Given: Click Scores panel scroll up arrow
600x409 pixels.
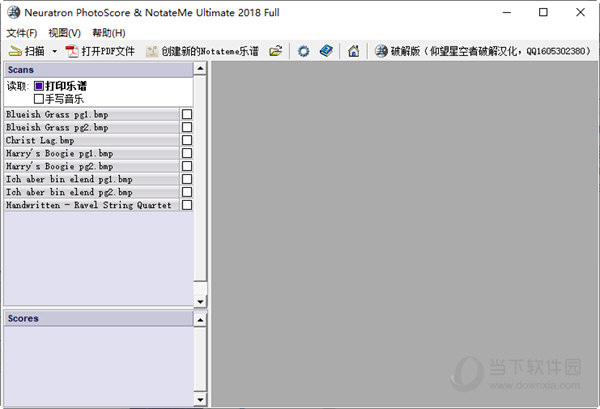Looking at the screenshot, I should [200, 319].
